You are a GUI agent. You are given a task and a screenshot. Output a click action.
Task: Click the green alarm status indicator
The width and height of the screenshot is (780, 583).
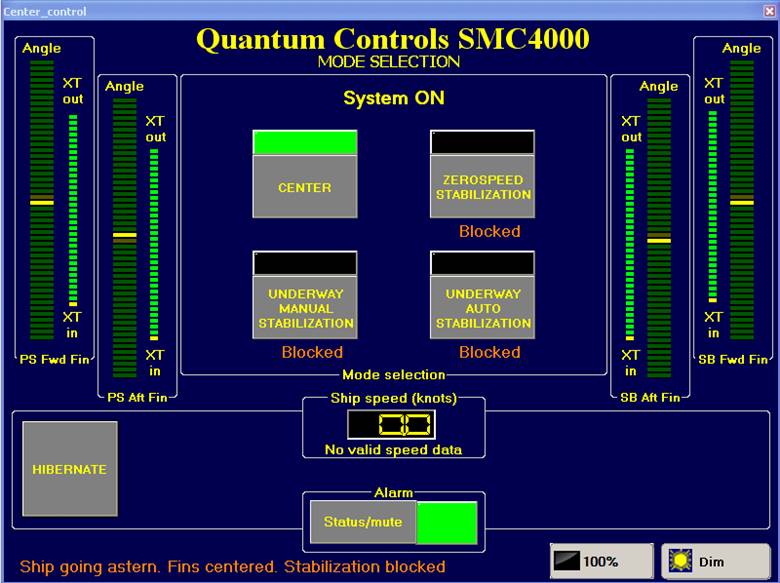pyautogui.click(x=447, y=523)
